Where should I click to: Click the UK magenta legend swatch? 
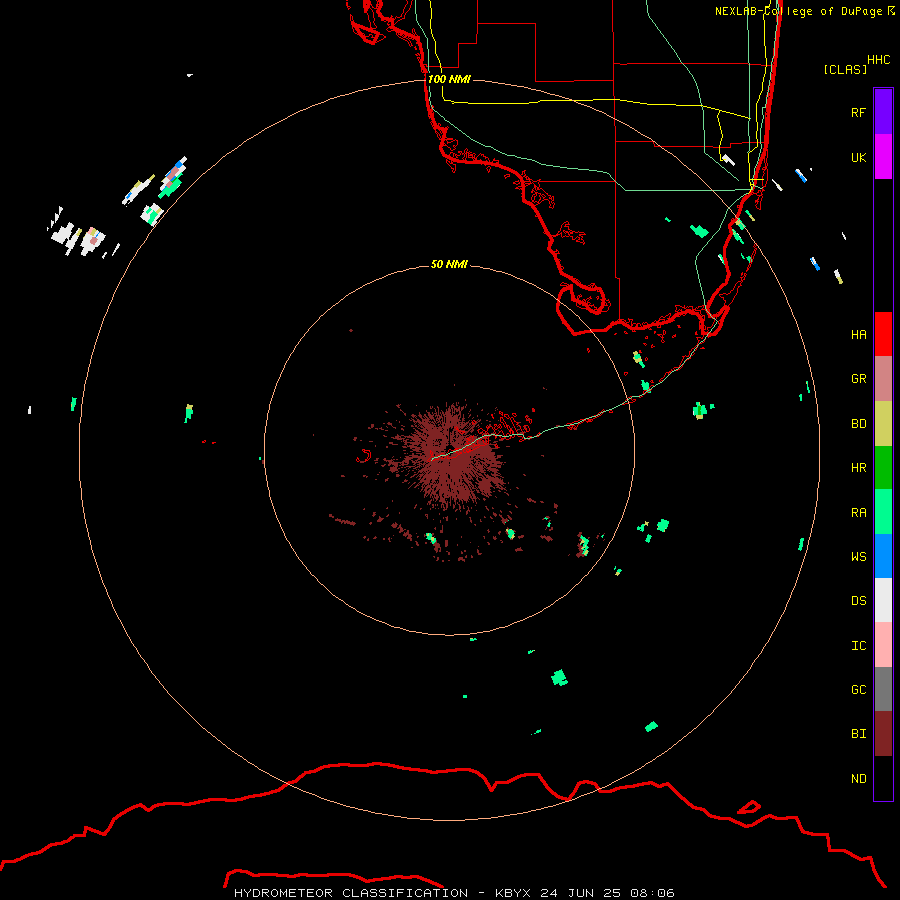point(883,157)
